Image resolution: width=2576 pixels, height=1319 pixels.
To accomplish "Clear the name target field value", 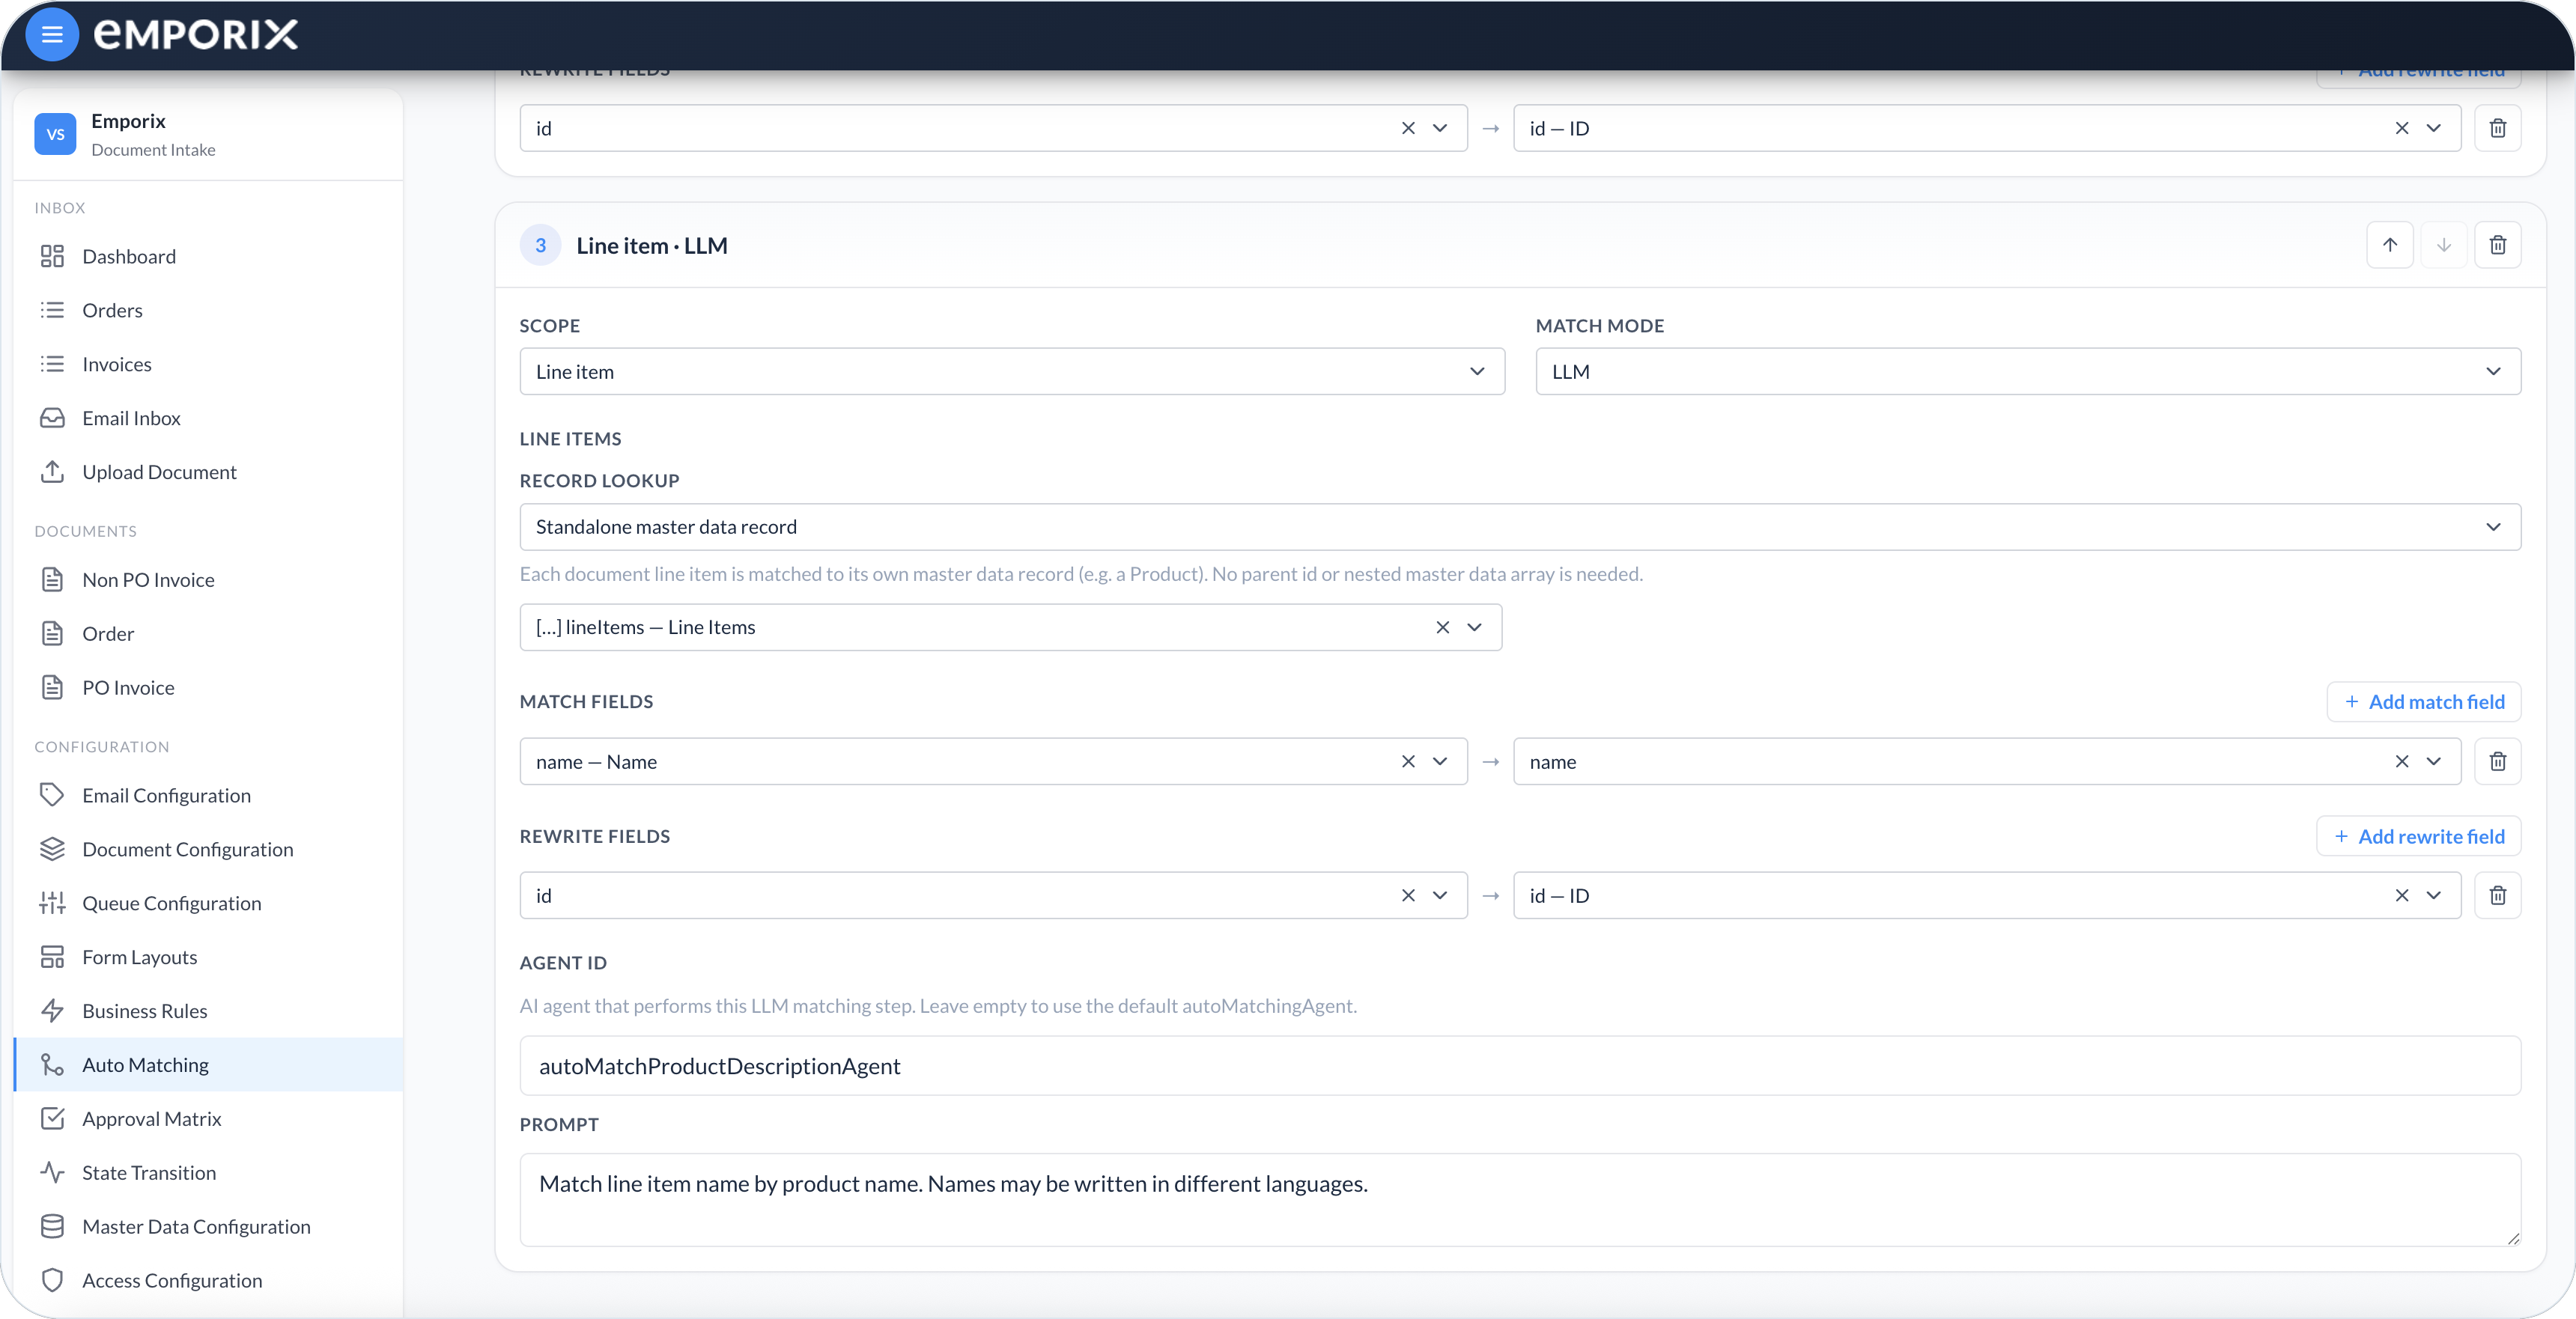I will (2401, 761).
